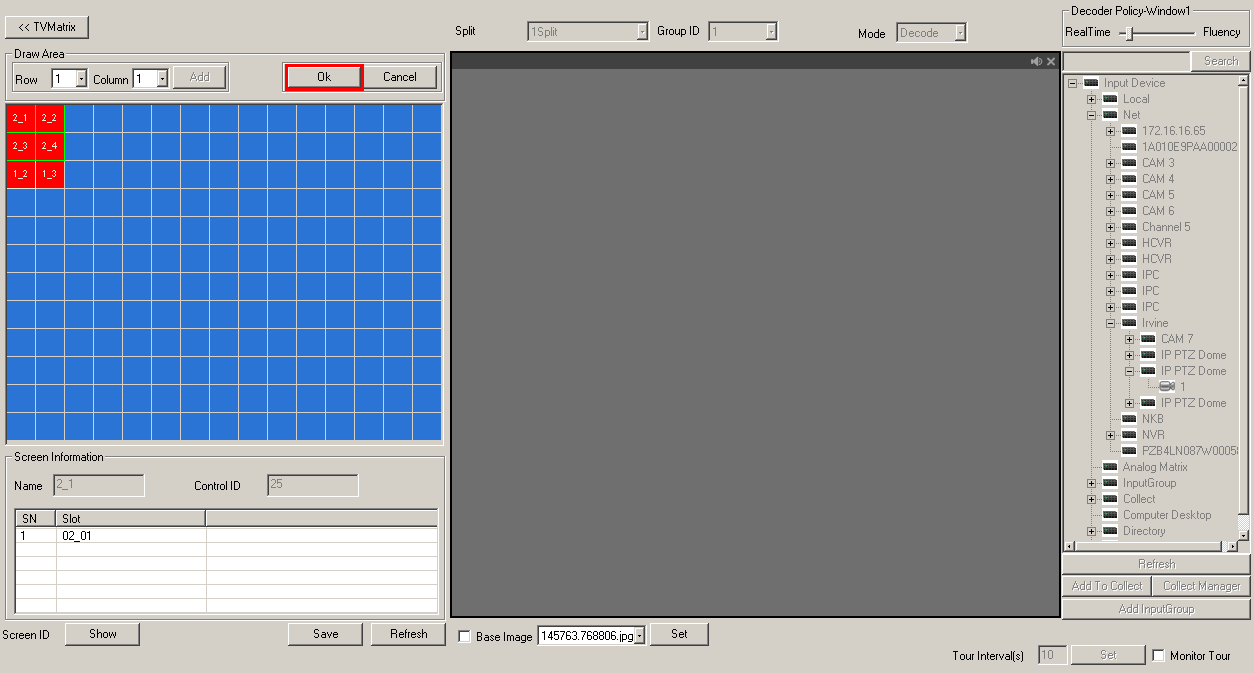Click the Add To Collect button

(x=1106, y=586)
